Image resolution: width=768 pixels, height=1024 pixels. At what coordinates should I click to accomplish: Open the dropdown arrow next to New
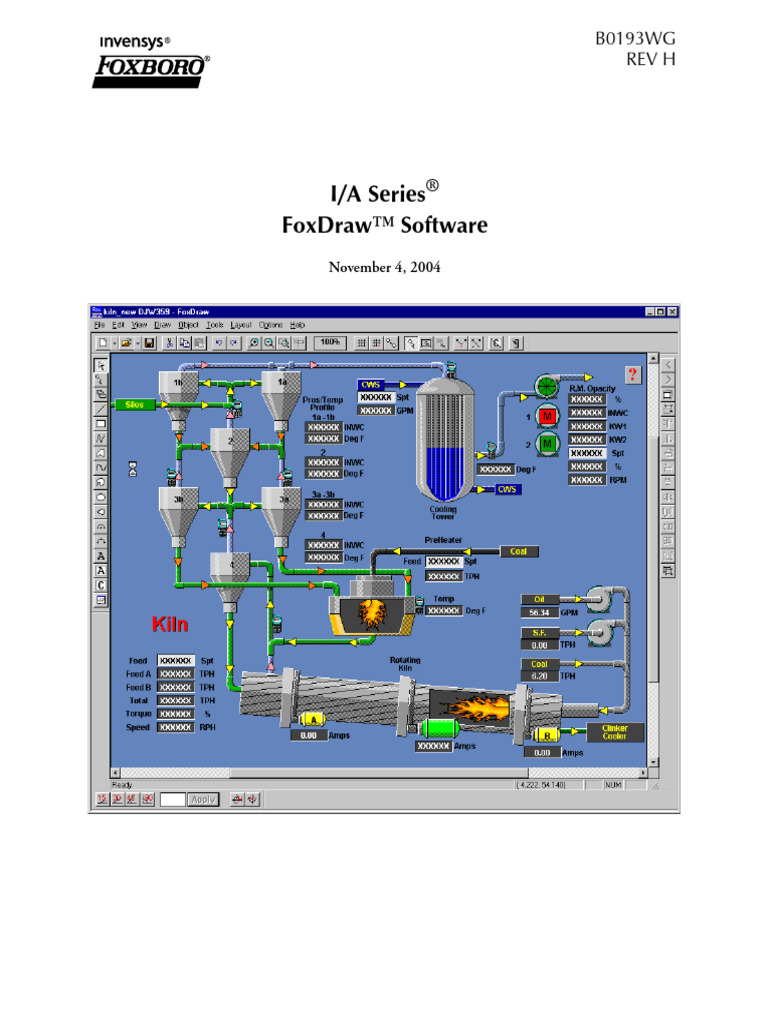tap(114, 342)
